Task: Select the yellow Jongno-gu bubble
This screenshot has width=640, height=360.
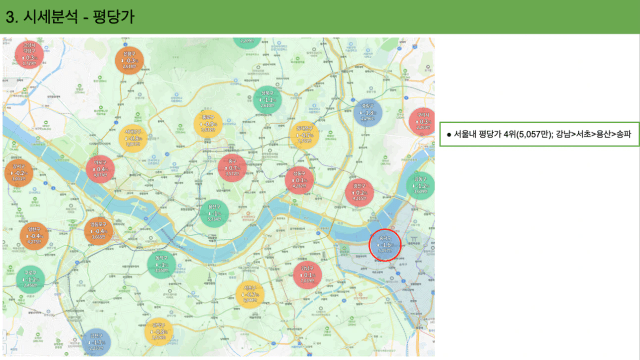Action: [208, 124]
